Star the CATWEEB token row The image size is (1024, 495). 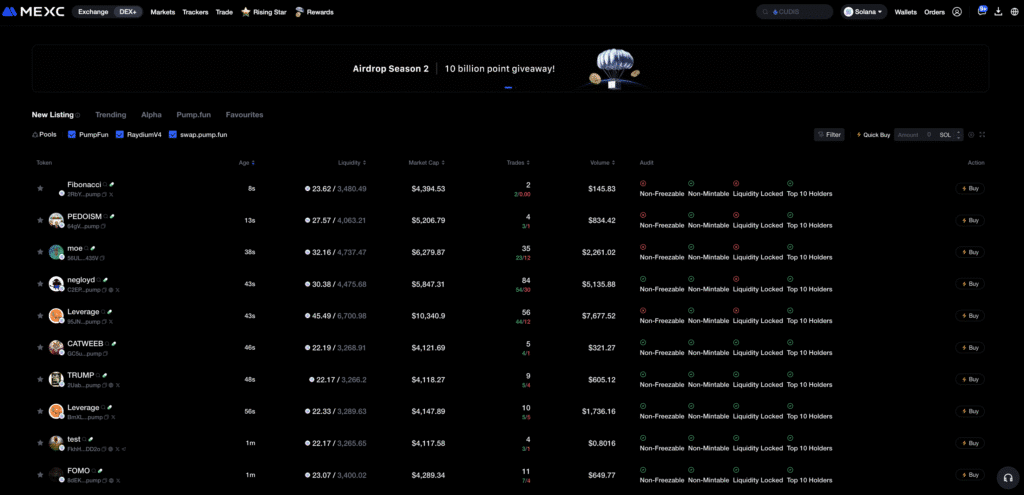(40, 347)
